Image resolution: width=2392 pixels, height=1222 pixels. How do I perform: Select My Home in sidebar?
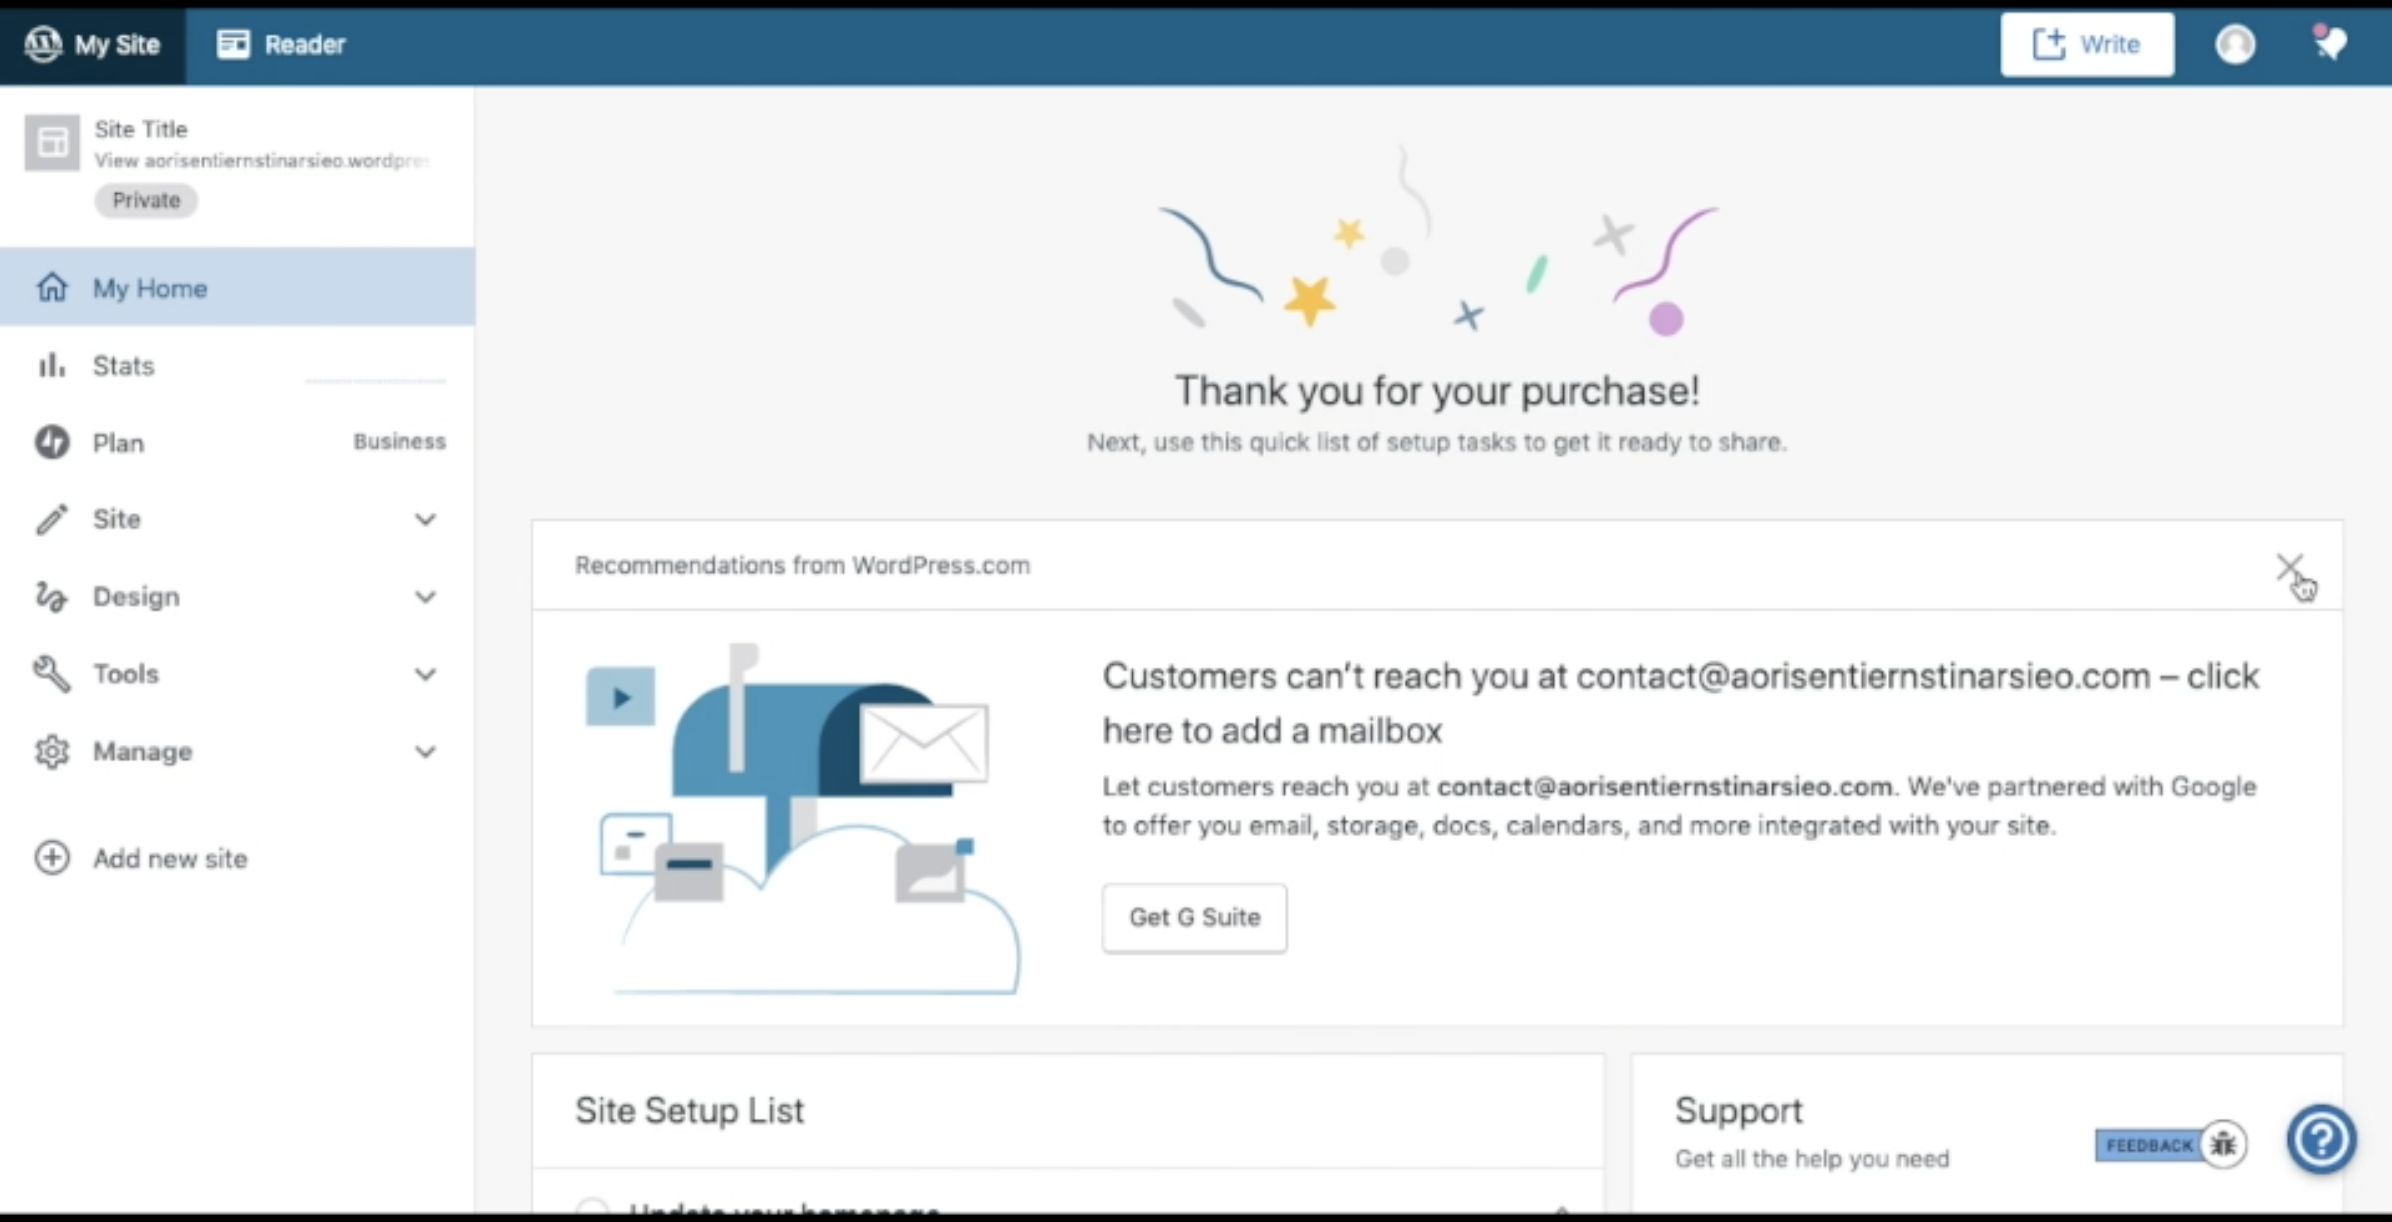pos(150,288)
